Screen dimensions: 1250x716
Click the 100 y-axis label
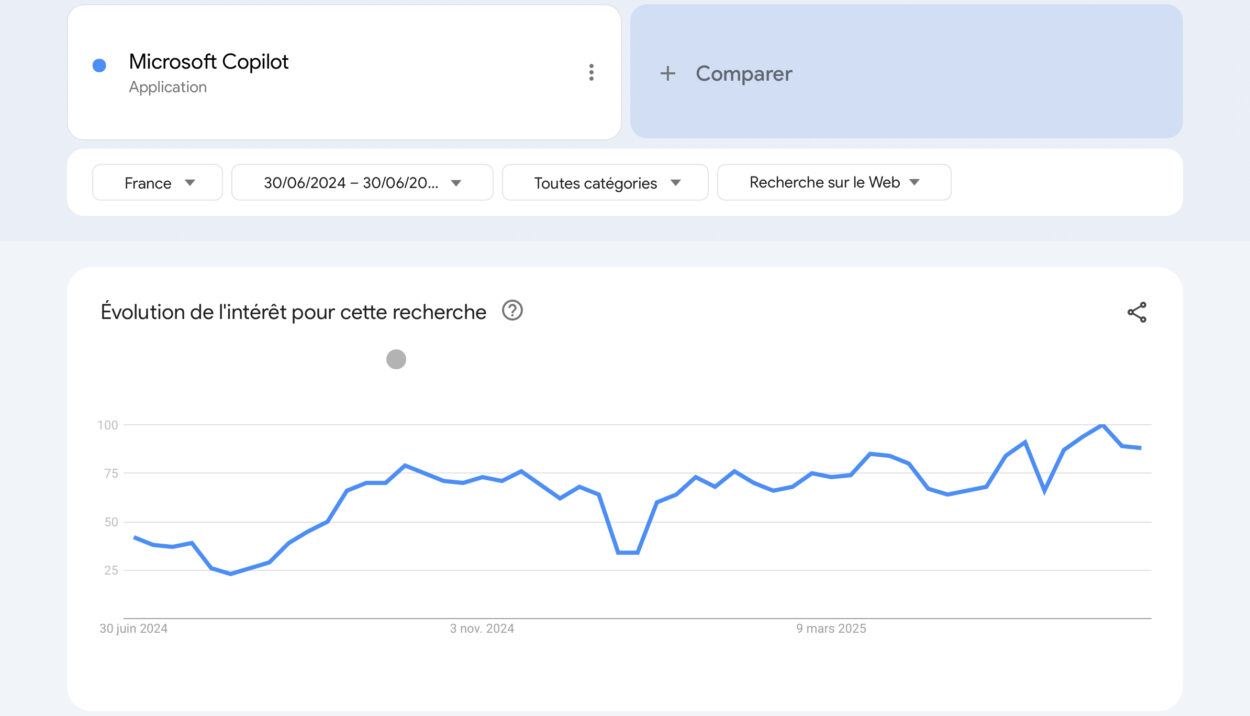point(108,425)
